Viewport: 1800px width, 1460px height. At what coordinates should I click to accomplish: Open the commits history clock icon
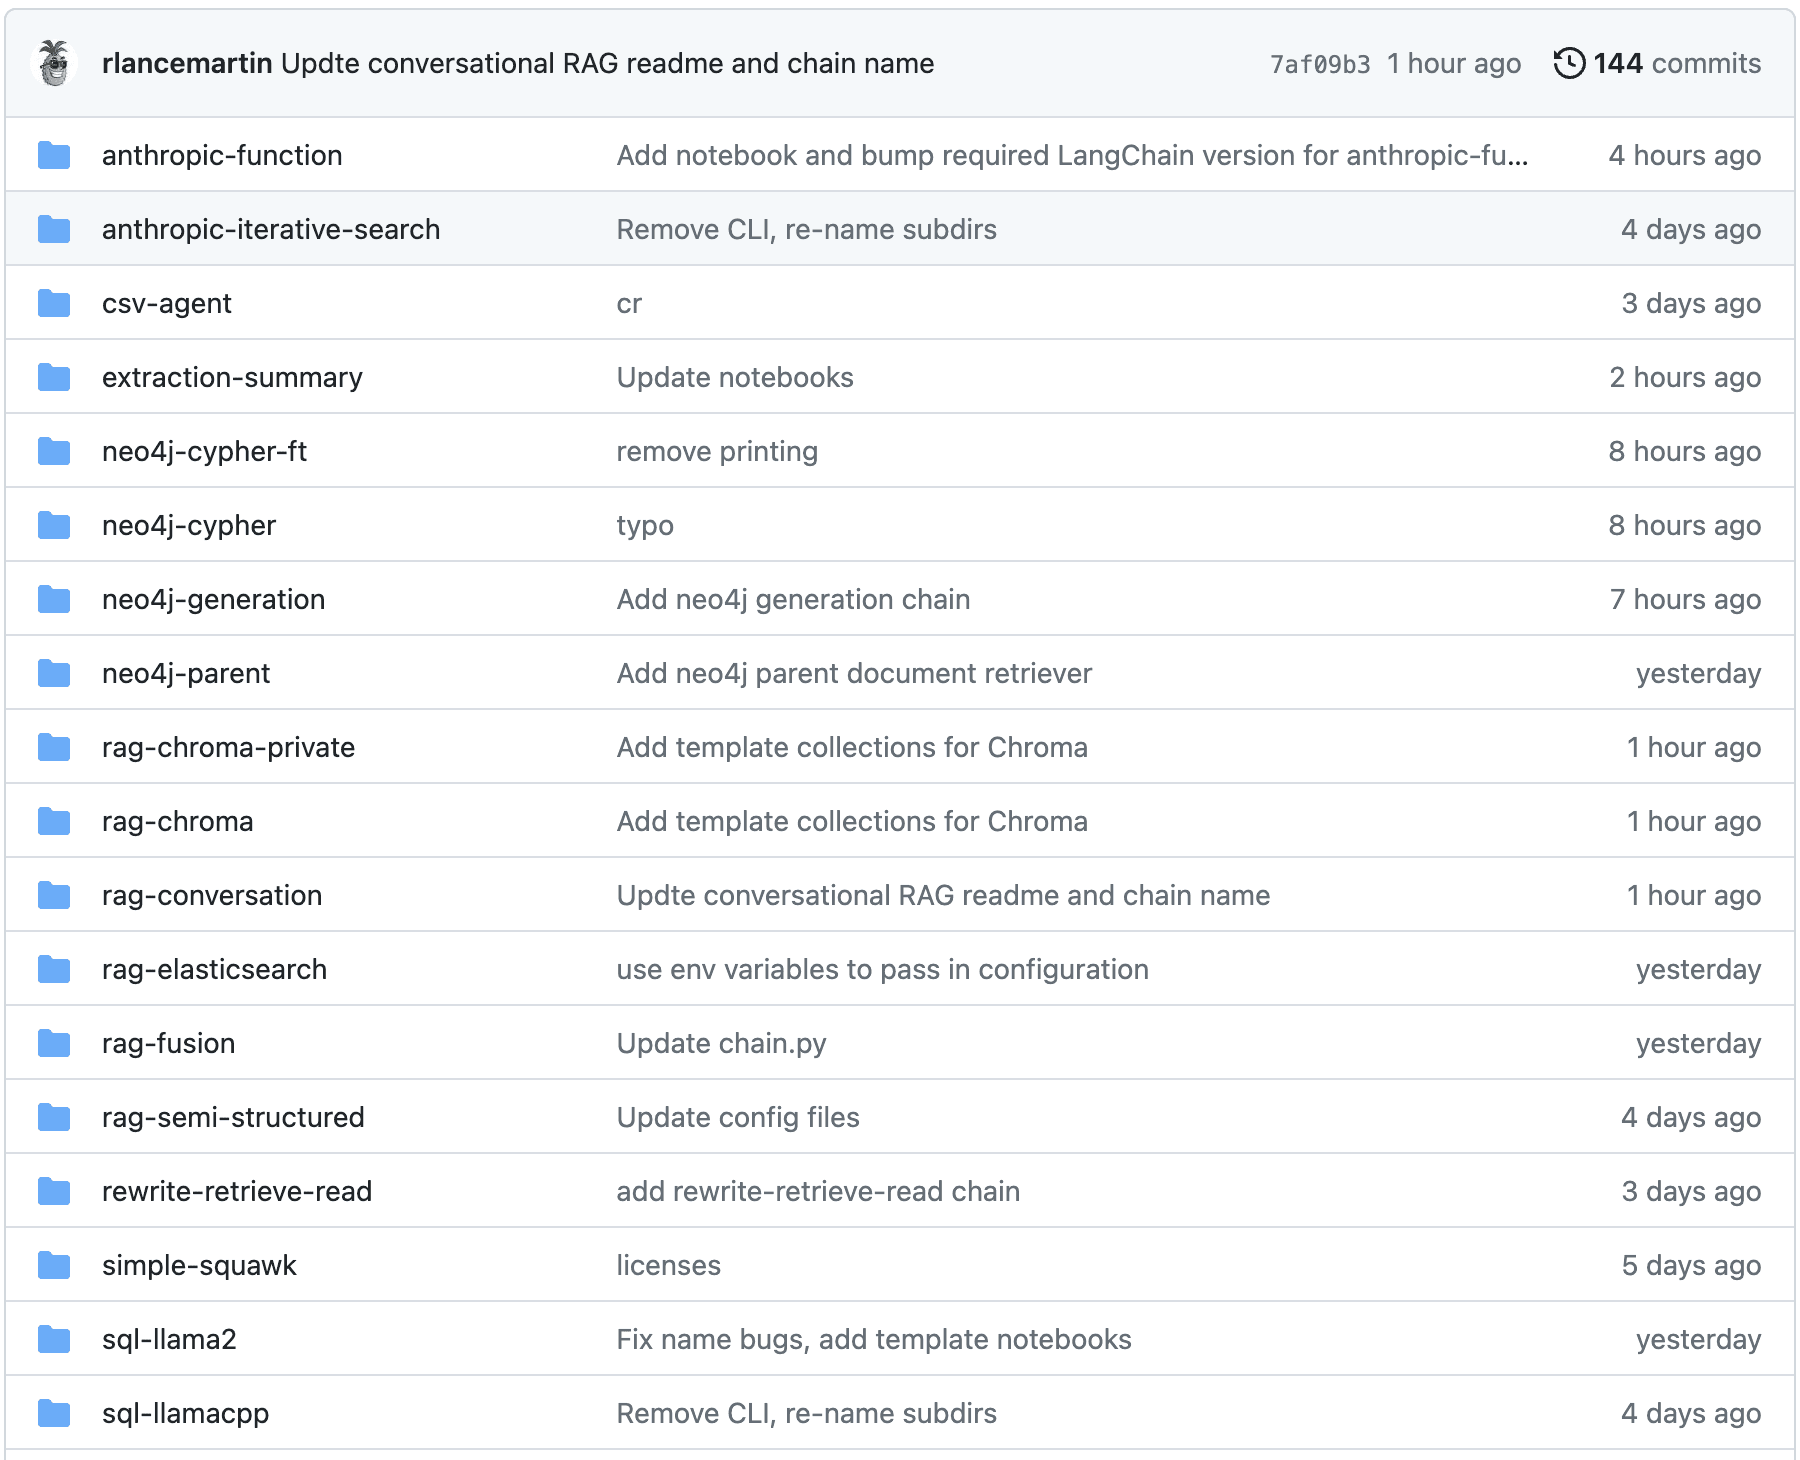pos(1569,63)
